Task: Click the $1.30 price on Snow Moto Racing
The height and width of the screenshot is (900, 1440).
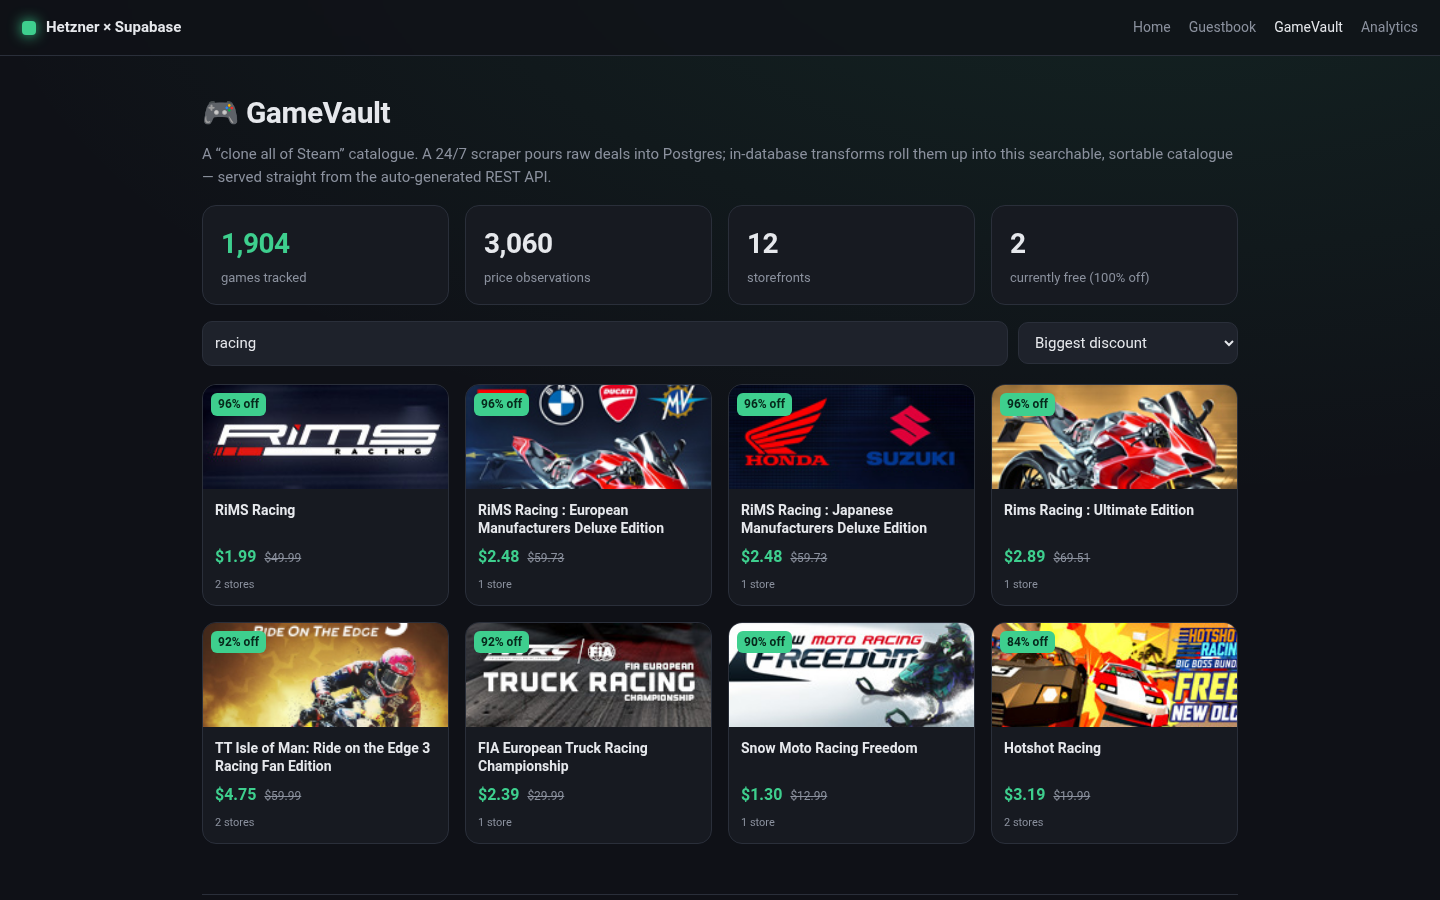Action: (762, 794)
